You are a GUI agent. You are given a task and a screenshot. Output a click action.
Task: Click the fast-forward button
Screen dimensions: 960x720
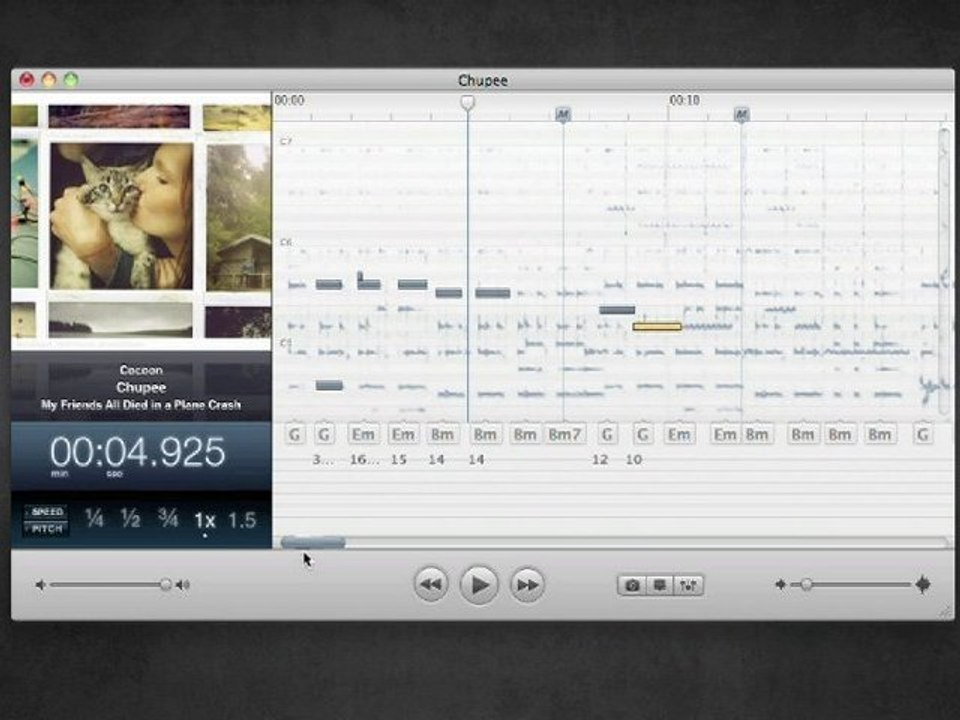point(527,585)
